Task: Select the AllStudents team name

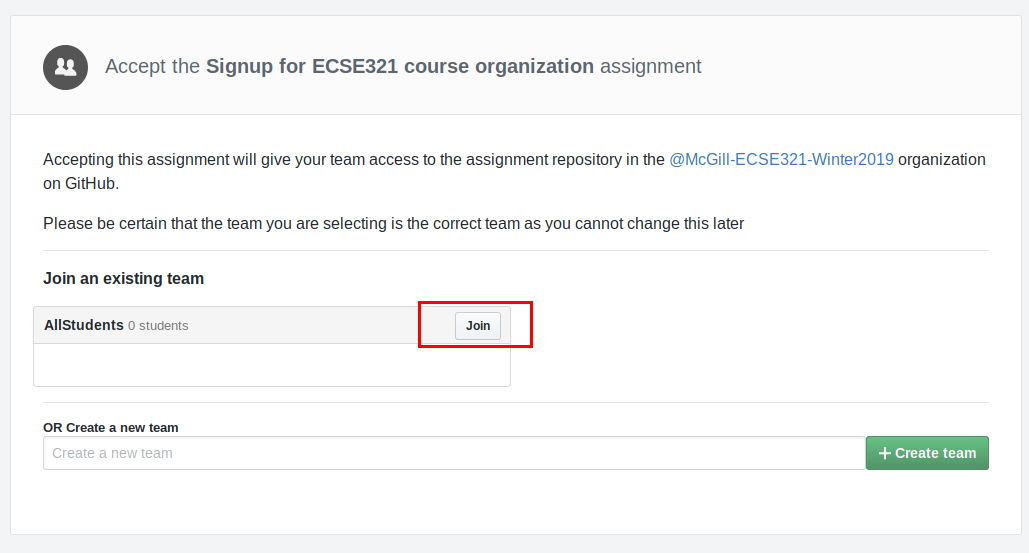Action: coord(83,325)
